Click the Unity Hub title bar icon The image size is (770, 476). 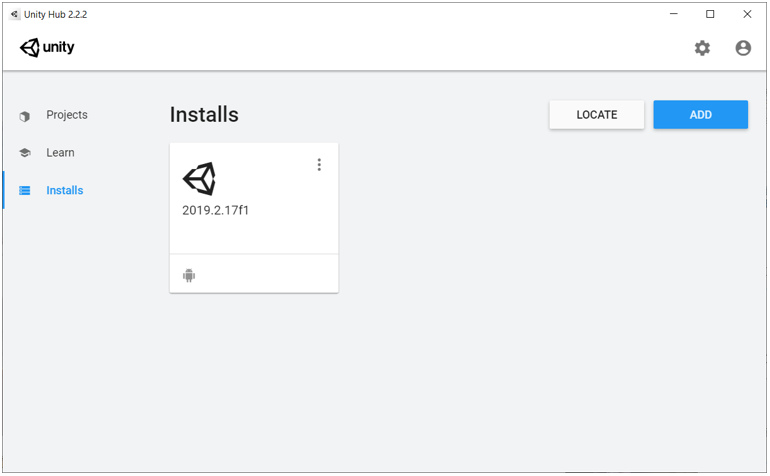tap(15, 14)
